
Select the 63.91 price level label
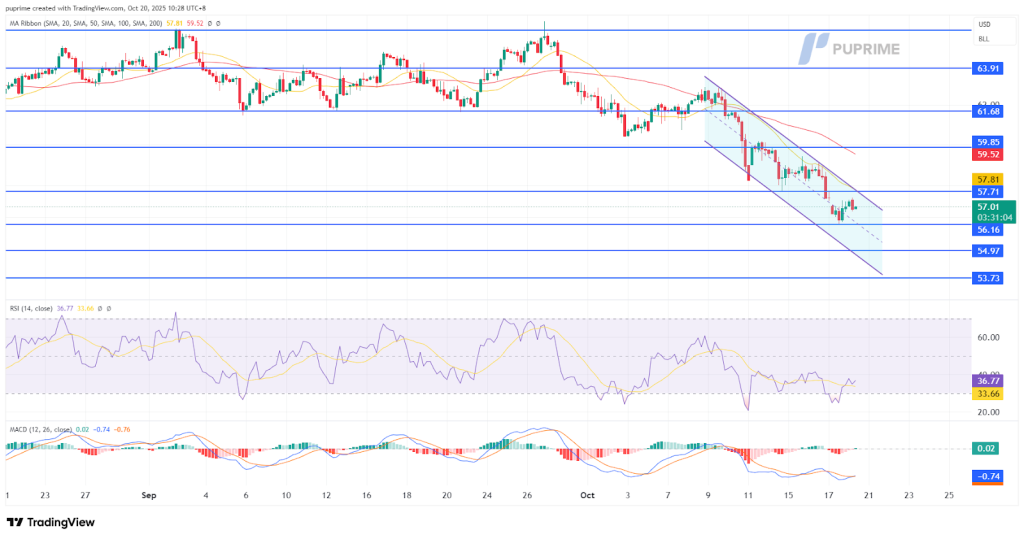point(987,69)
